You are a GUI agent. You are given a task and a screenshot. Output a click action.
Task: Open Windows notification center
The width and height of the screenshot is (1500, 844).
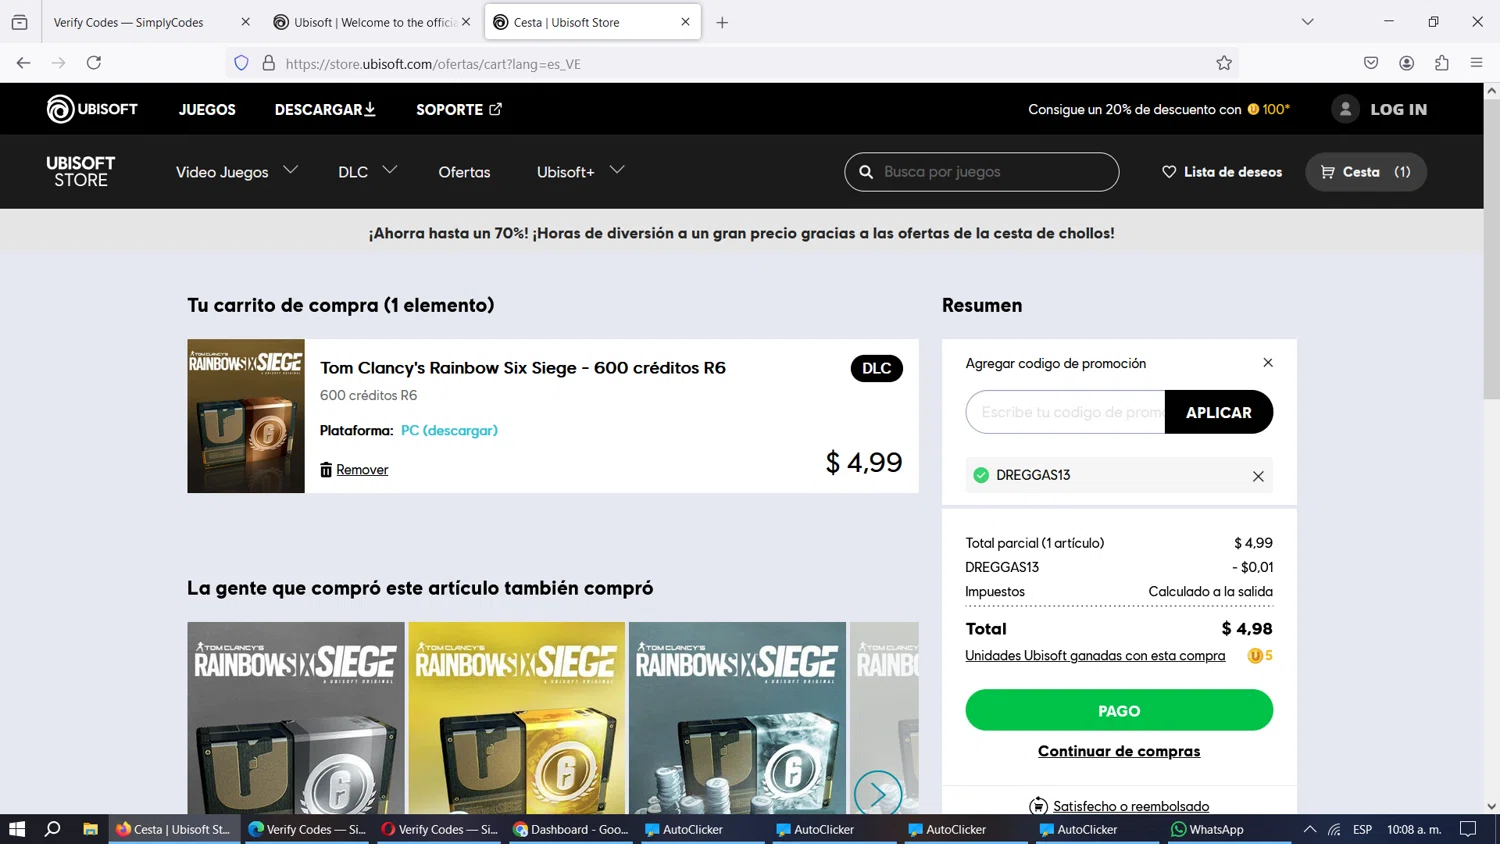[1468, 829]
